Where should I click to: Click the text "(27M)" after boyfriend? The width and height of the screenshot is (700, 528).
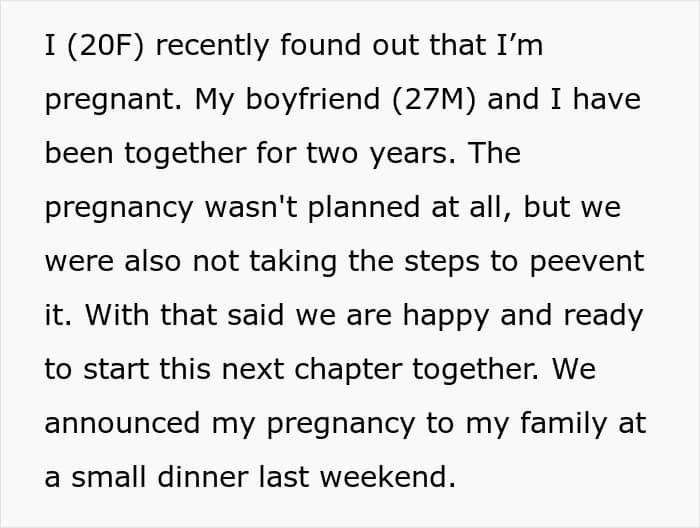tap(434, 99)
